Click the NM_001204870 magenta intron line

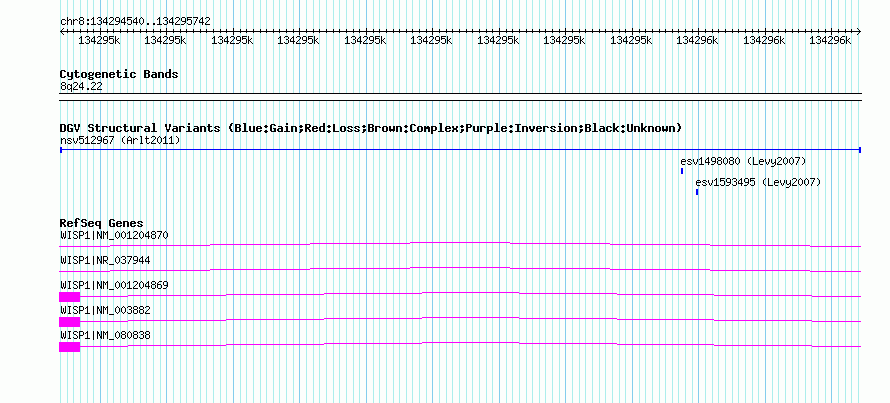pos(460,244)
